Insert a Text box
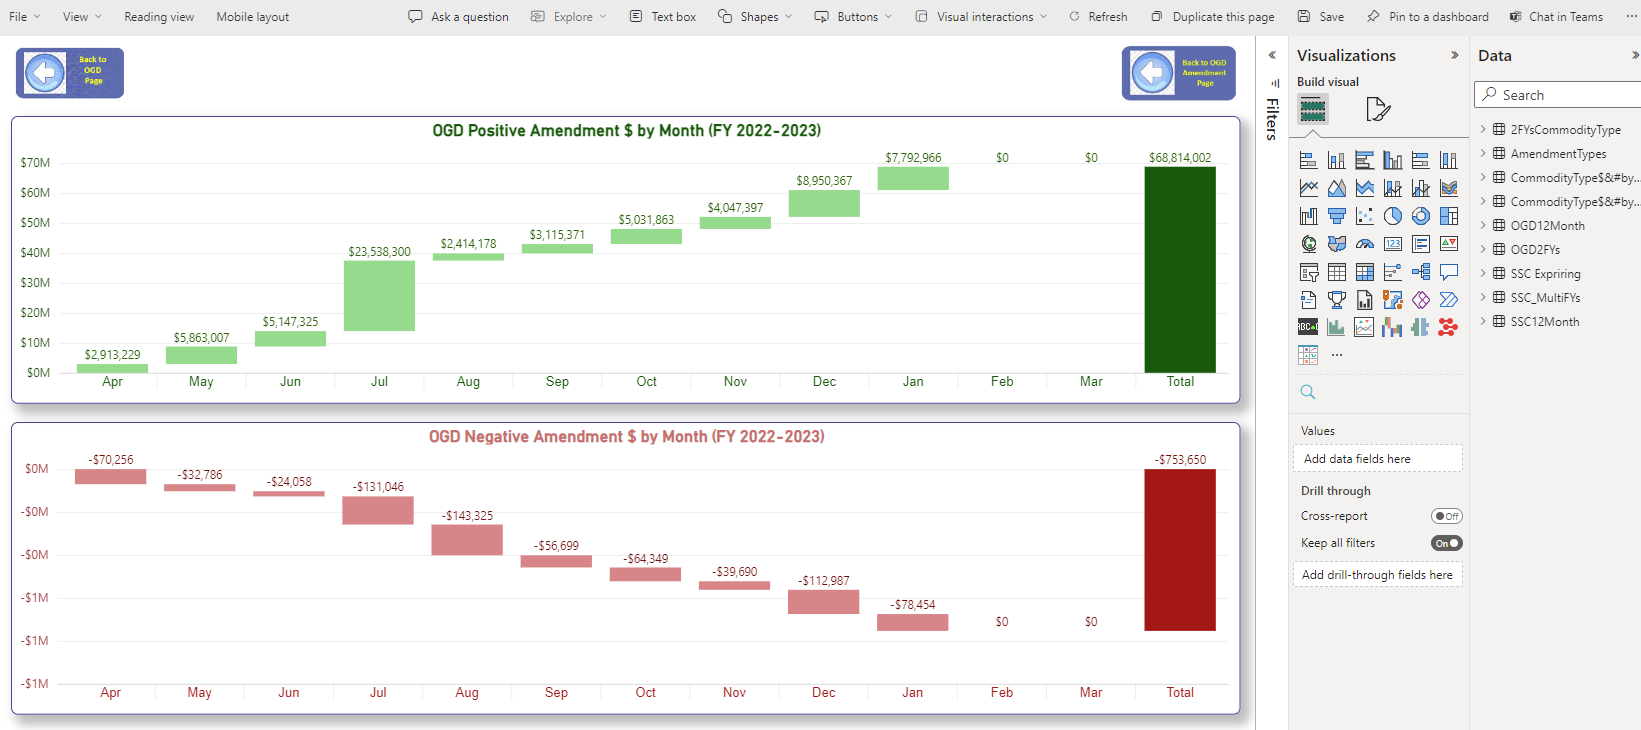Image resolution: width=1641 pixels, height=730 pixels. 663,16
